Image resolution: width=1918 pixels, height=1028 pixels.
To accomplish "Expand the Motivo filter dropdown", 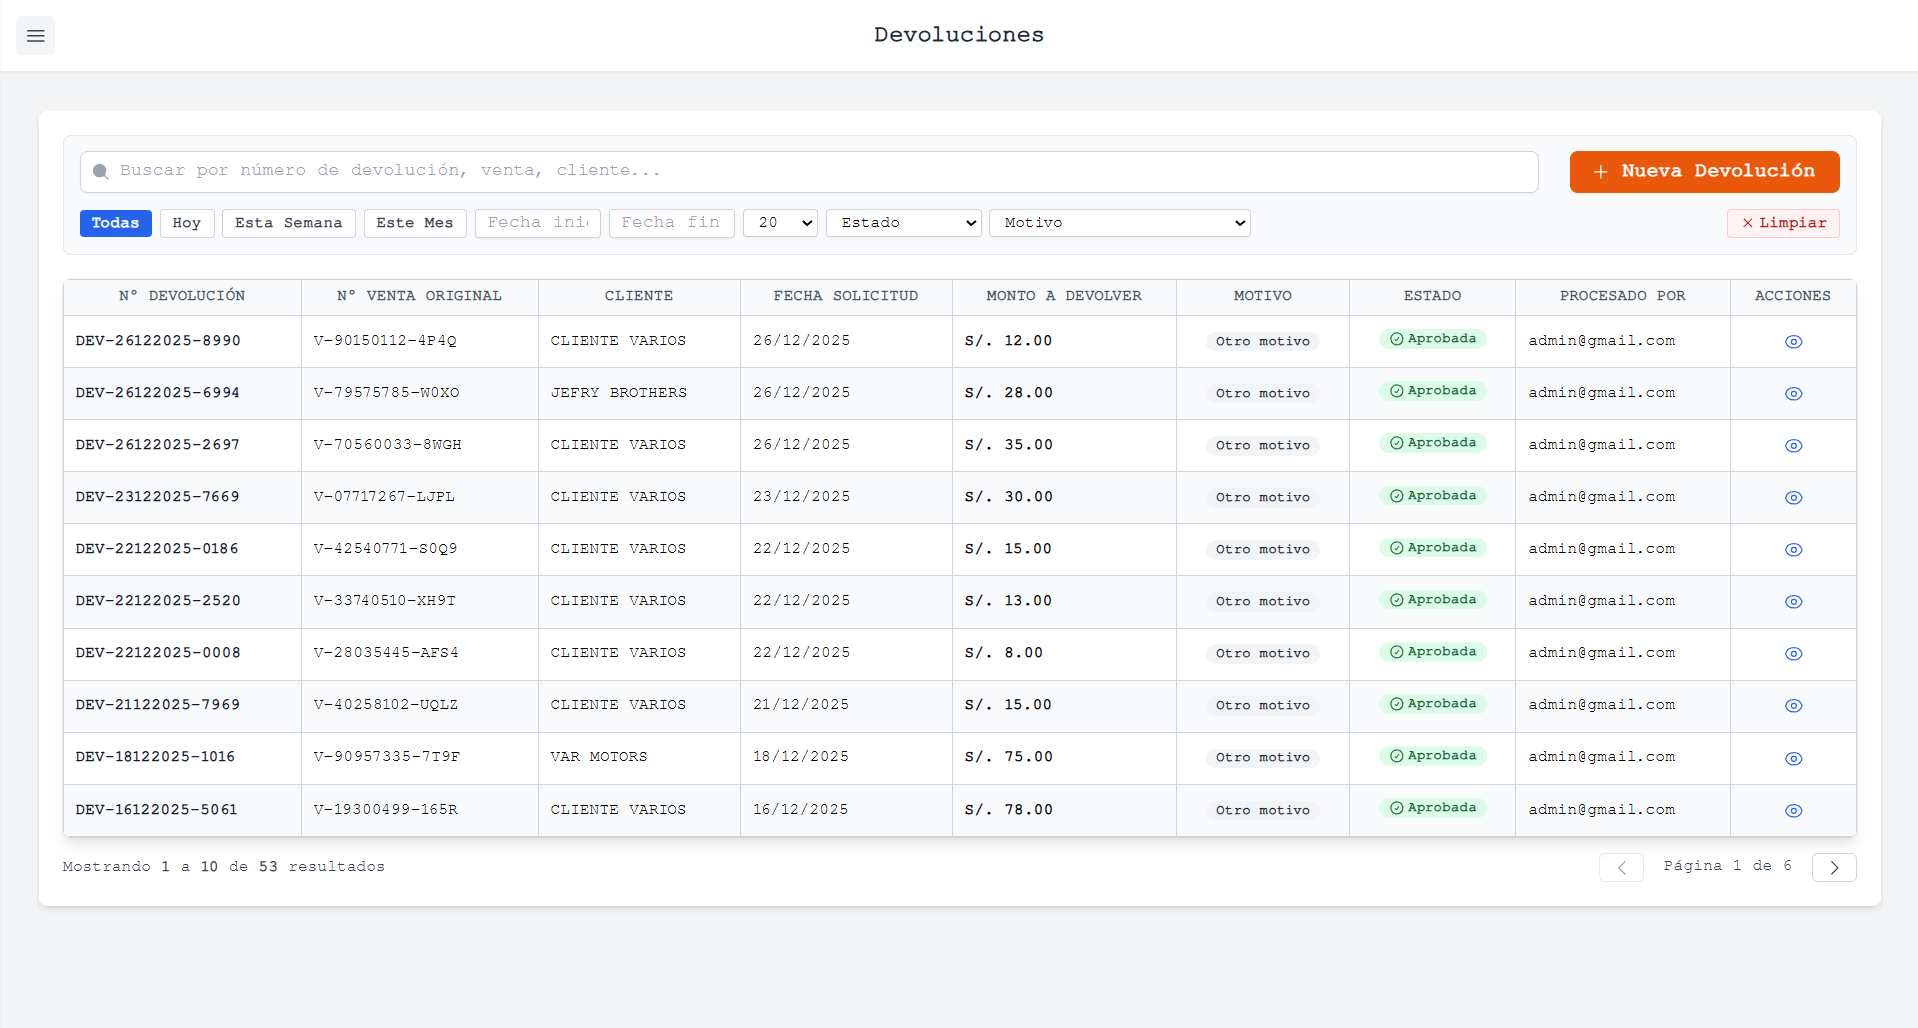I will 1120,223.
